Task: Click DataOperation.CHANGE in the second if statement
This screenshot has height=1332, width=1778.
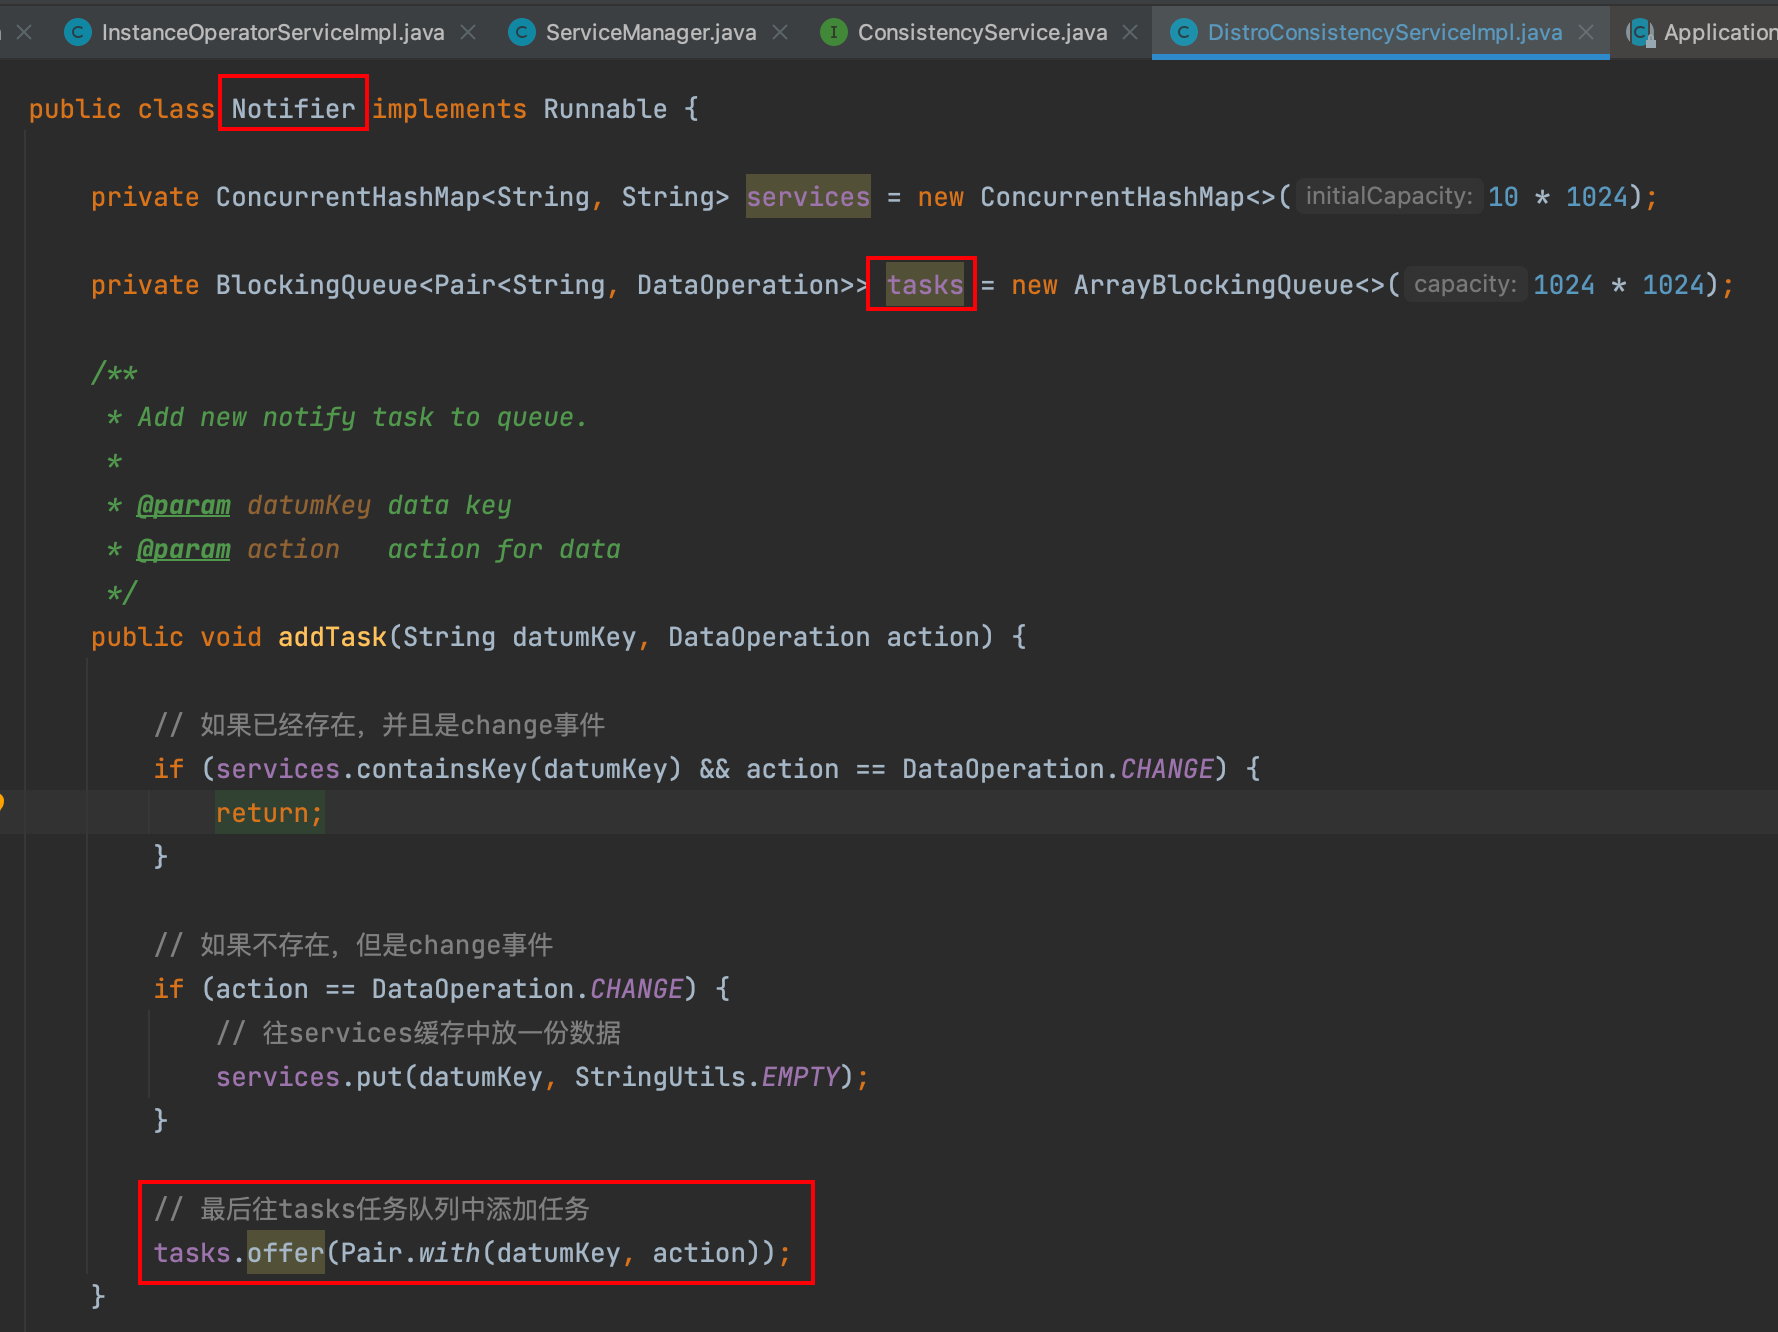Action: click(x=527, y=989)
